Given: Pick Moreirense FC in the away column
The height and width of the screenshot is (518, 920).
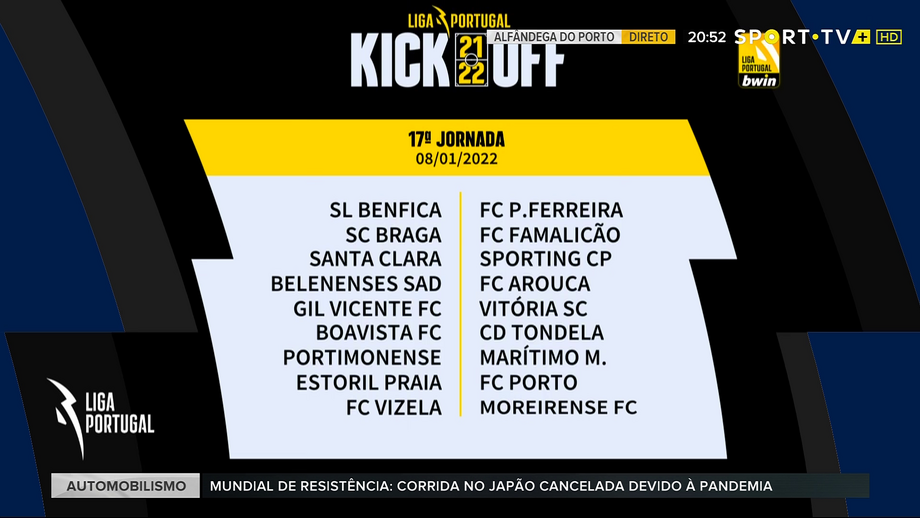Looking at the screenshot, I should [x=558, y=407].
